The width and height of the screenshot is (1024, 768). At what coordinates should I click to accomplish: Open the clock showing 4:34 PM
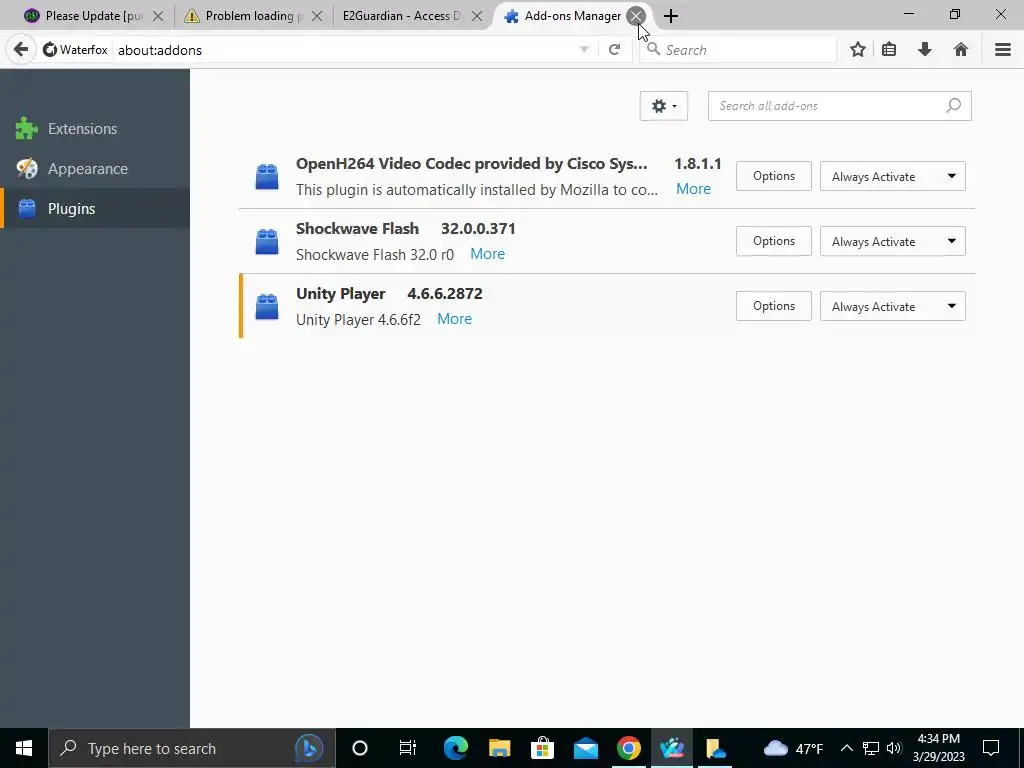(938, 748)
